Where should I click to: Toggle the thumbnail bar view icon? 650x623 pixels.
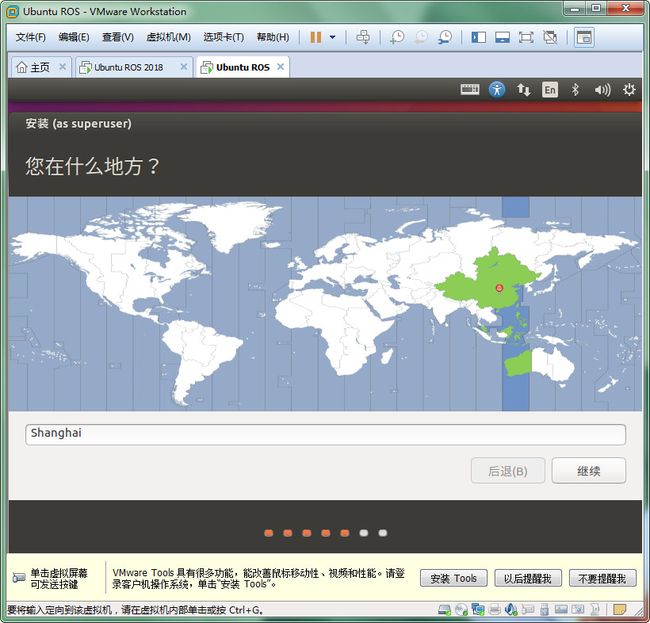click(x=502, y=37)
